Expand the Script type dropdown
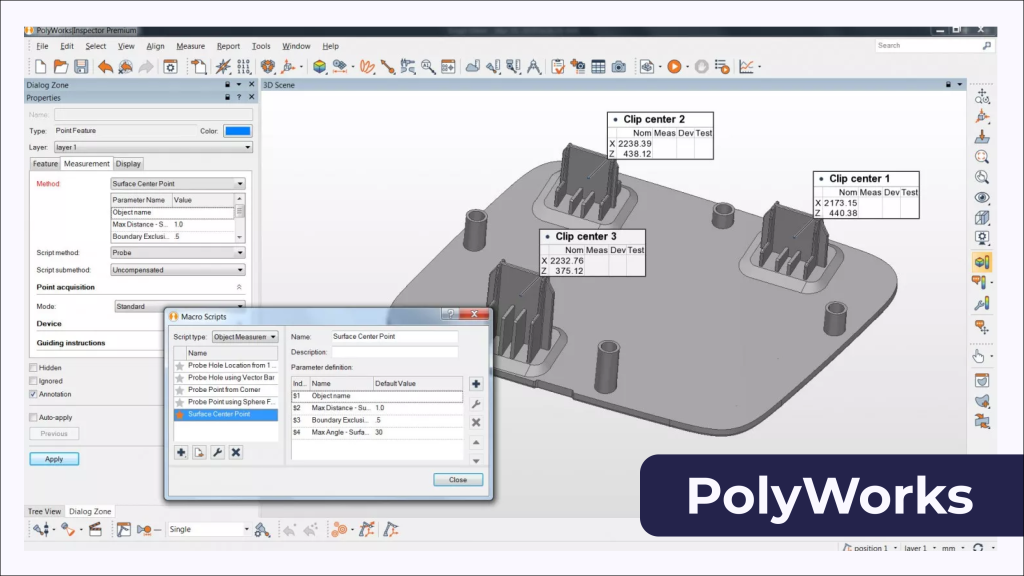Screen dimensions: 1024x576 tap(245, 337)
